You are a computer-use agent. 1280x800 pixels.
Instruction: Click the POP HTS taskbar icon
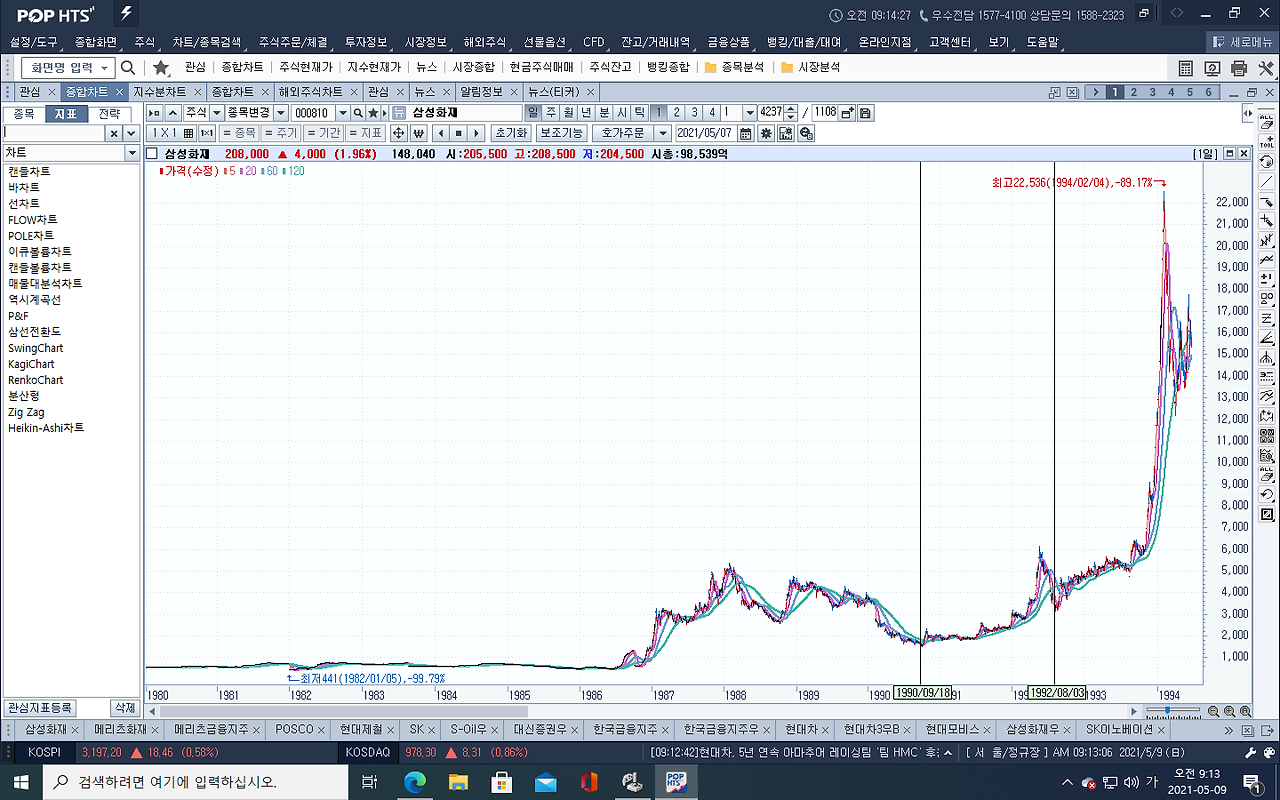[x=675, y=781]
